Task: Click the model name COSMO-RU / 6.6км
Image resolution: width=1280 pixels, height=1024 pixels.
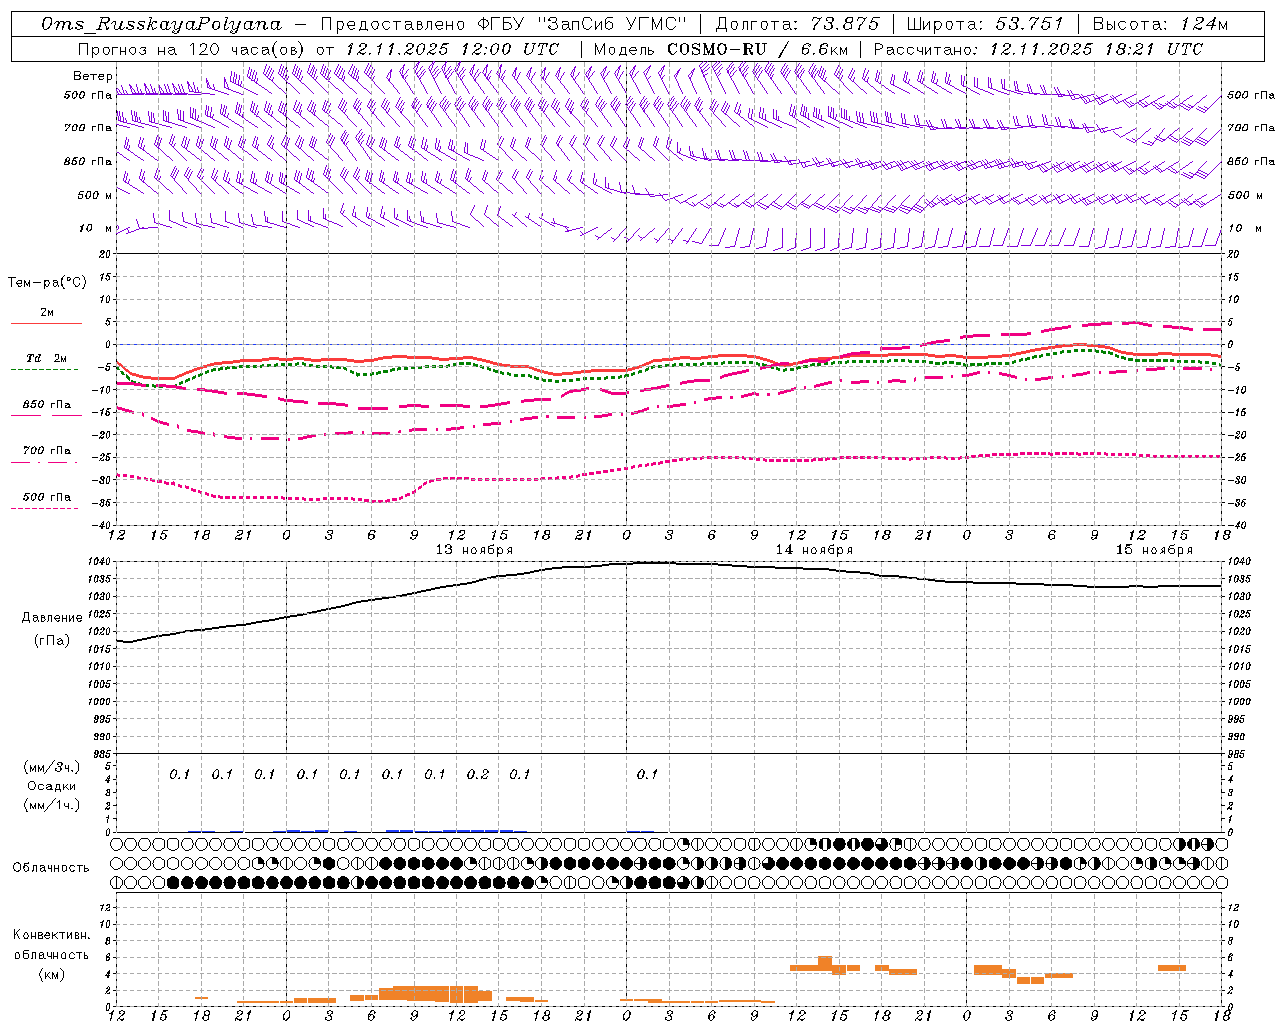Action: (758, 48)
